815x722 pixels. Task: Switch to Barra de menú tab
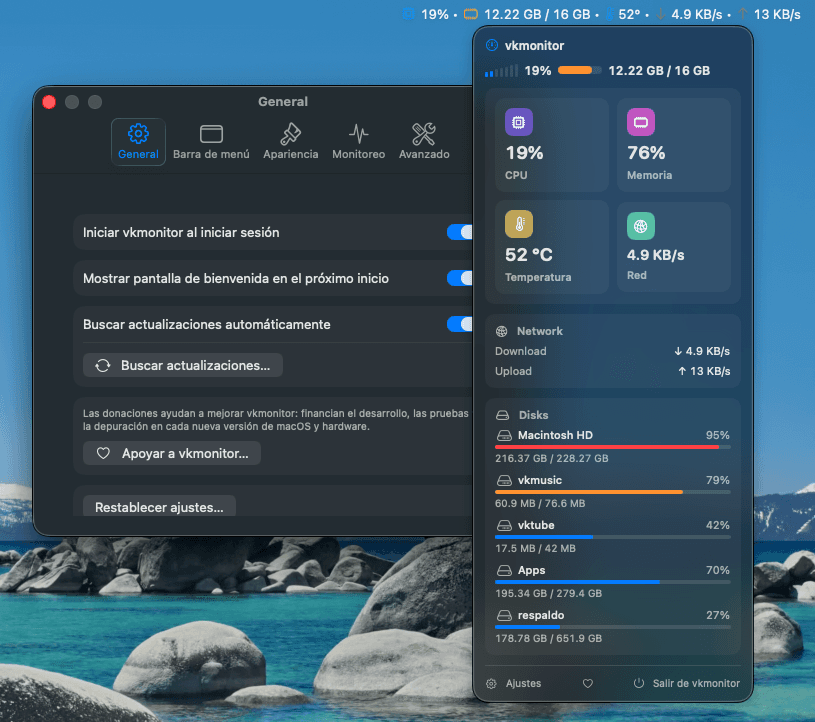click(x=211, y=141)
